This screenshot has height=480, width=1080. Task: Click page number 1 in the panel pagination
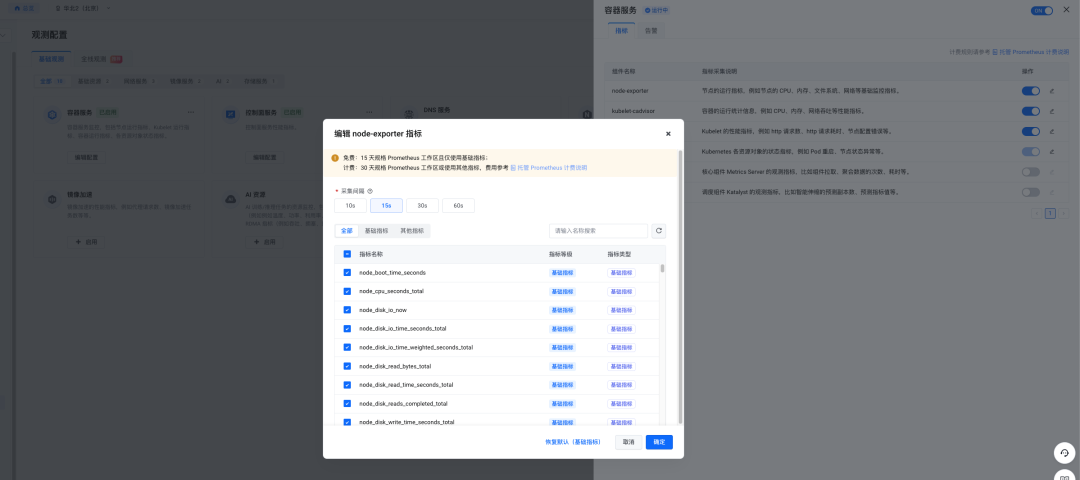[x=1050, y=213]
